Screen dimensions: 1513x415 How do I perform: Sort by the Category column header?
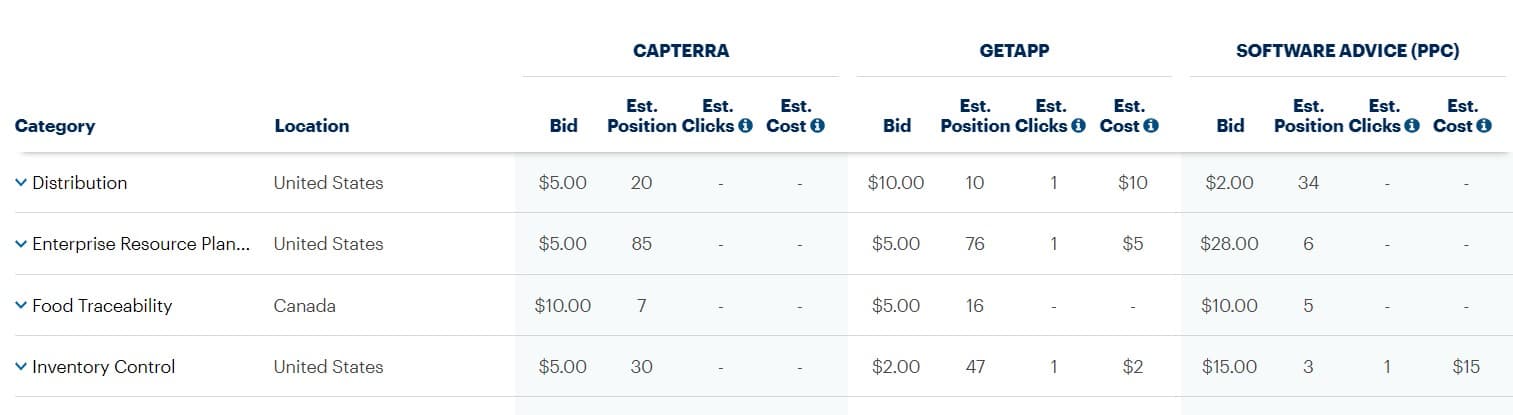click(55, 126)
